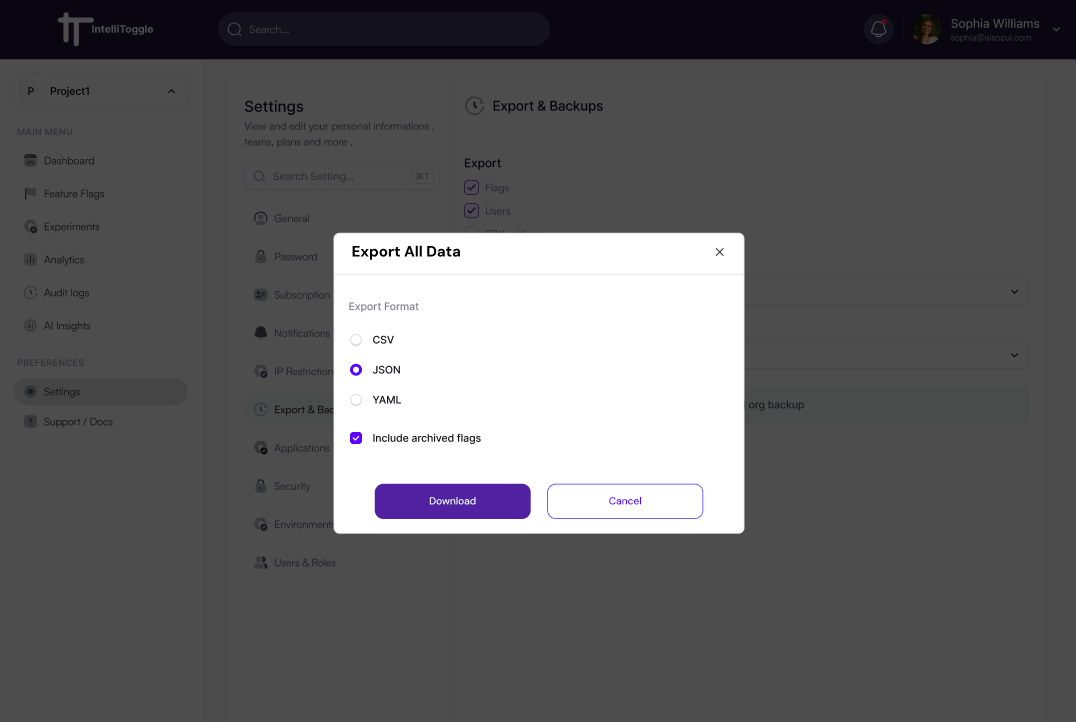Open Dashboard from the sidebar
1076x722 pixels.
coord(69,161)
